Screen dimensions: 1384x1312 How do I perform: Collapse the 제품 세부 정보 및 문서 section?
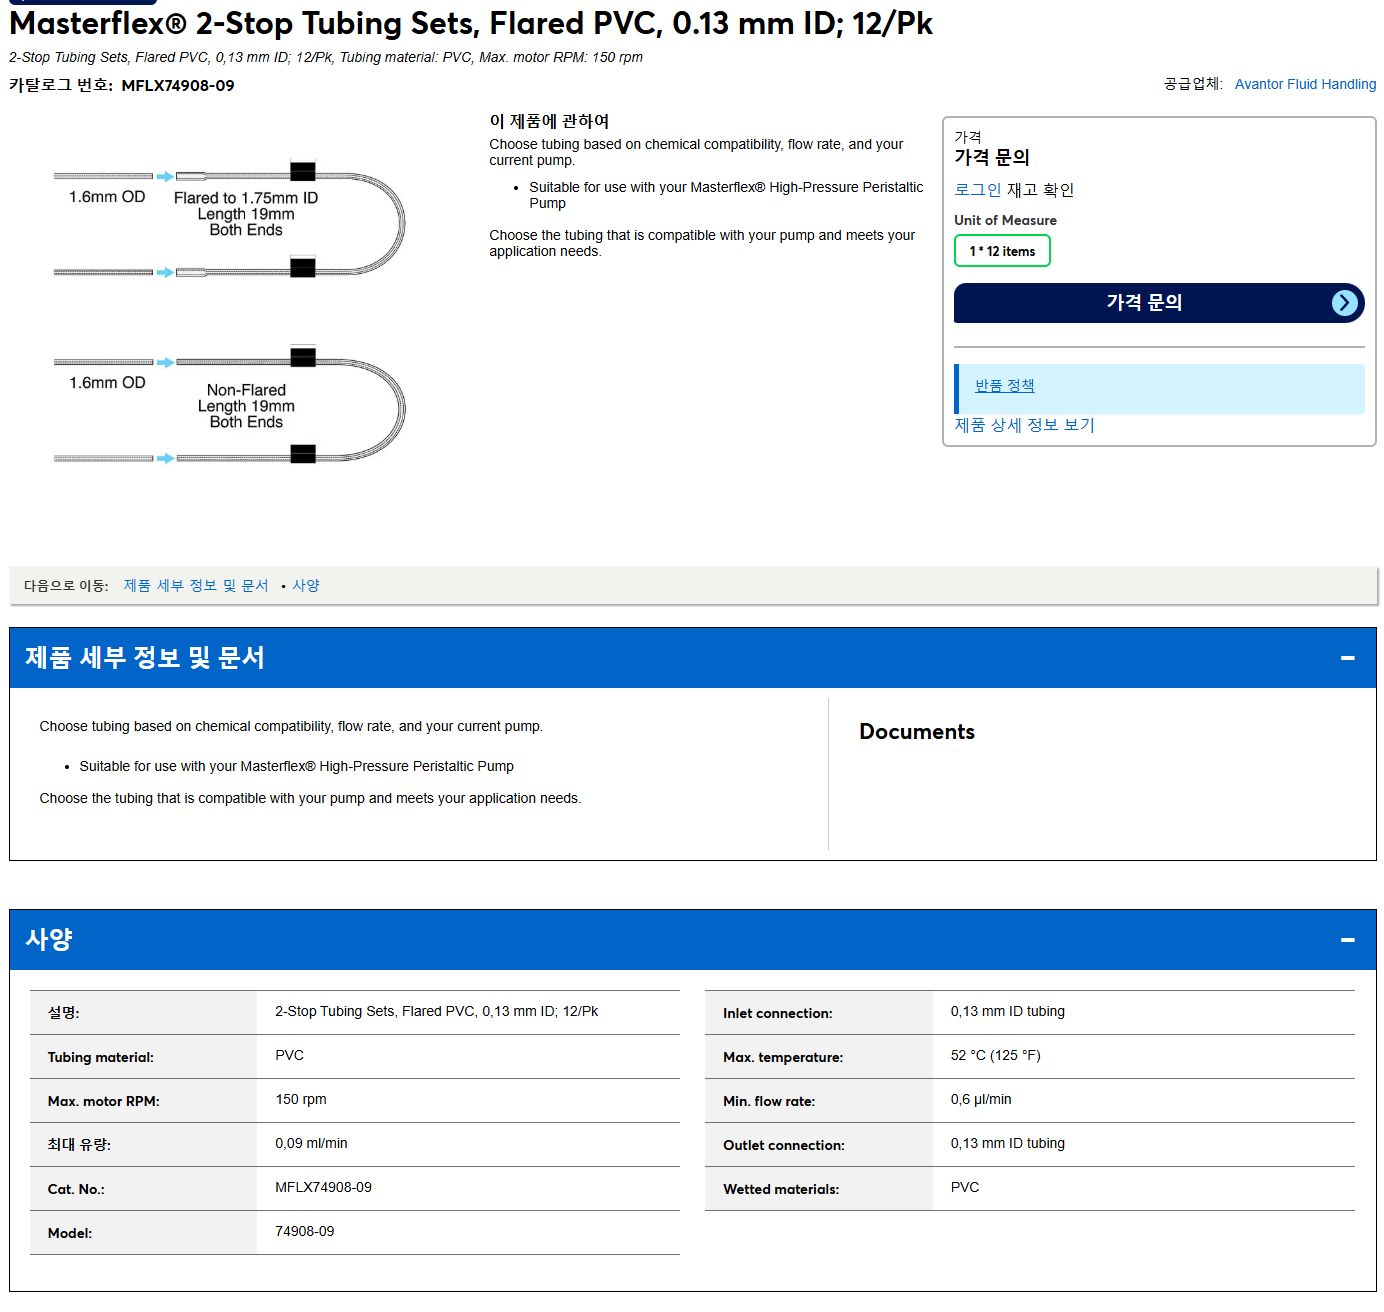tap(1347, 658)
